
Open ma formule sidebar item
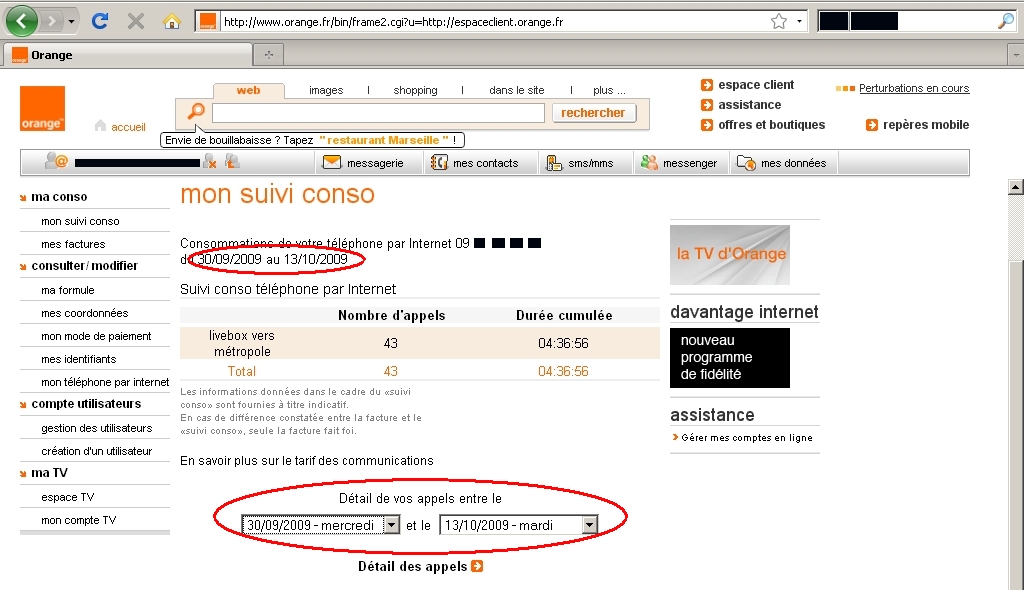click(68, 290)
